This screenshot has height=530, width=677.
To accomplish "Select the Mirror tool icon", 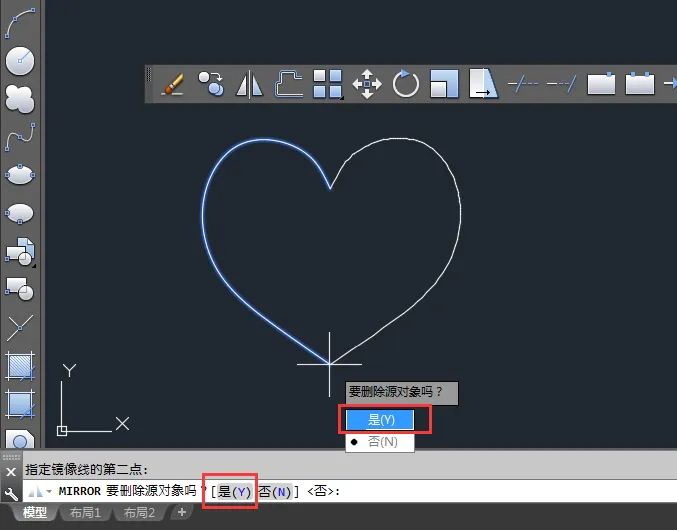I will coord(250,84).
